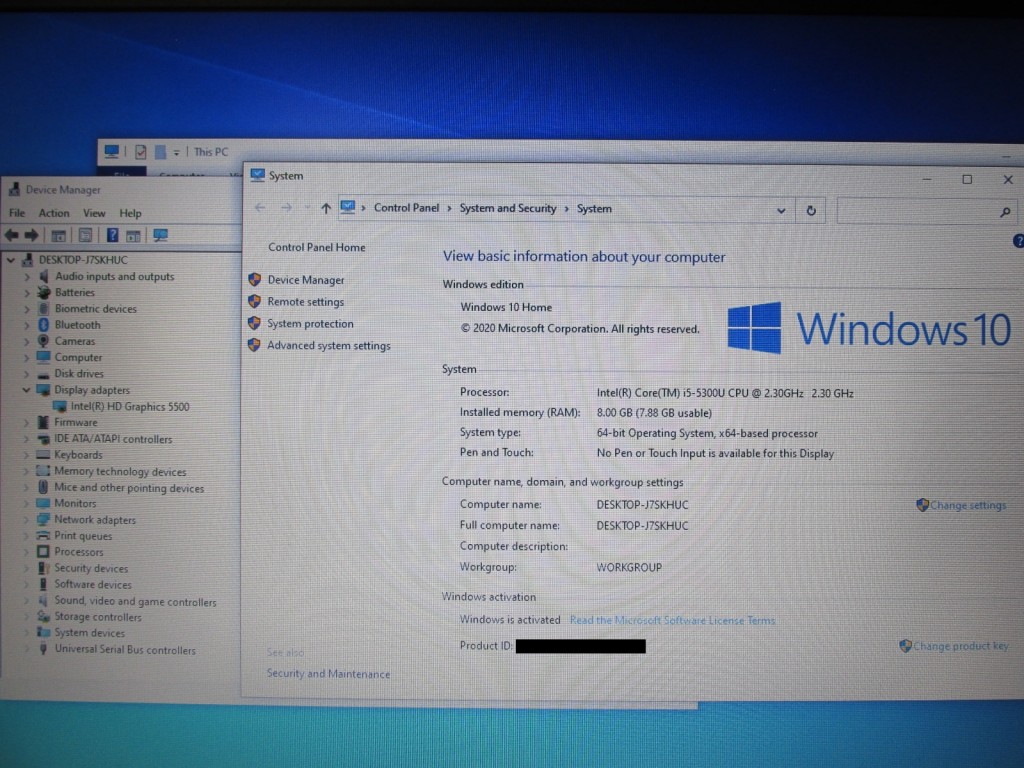Click the Bluetooth device category icon
The width and height of the screenshot is (1024, 768).
click(x=44, y=325)
